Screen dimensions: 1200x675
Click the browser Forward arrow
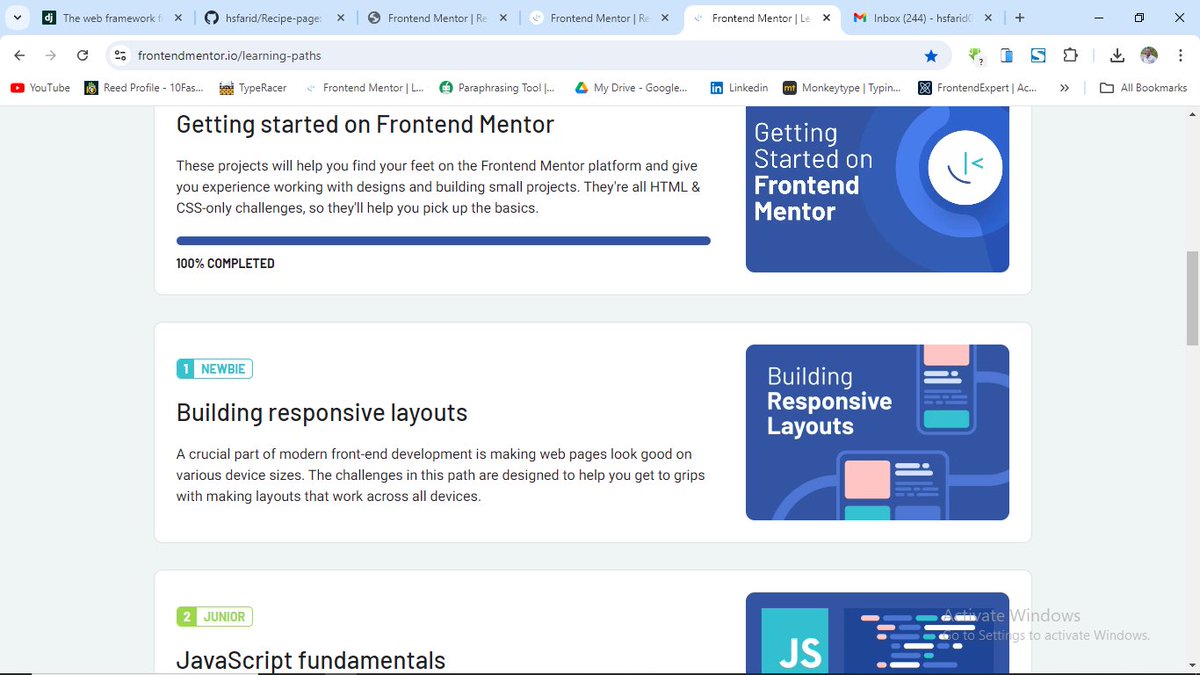tap(51, 56)
